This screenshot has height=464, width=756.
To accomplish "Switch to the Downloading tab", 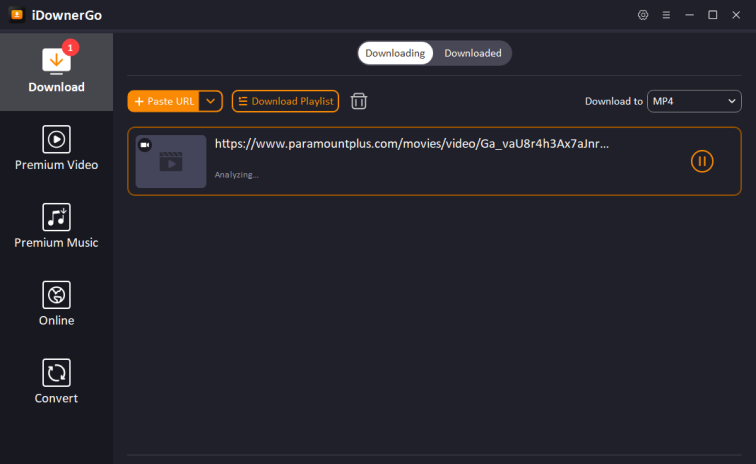I will (x=395, y=53).
